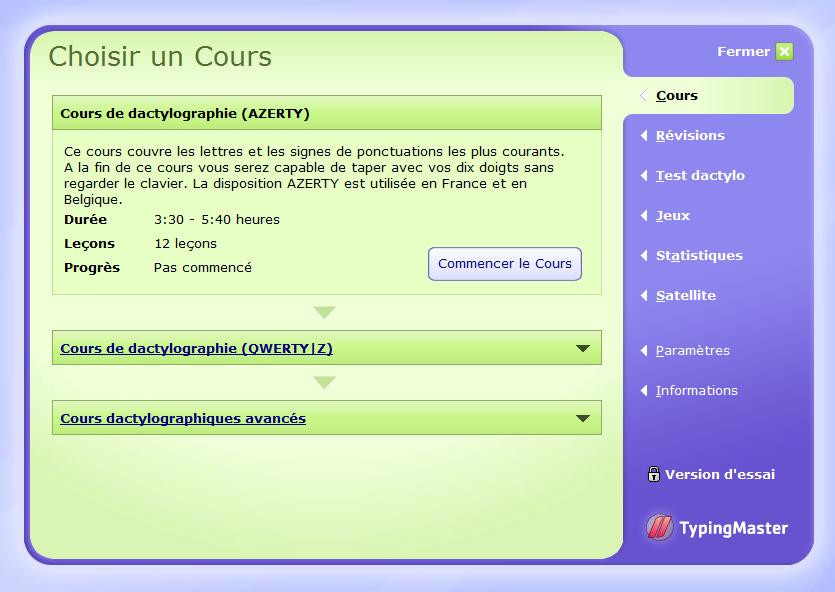This screenshot has width=835, height=592.
Task: Click the arrow icon beside Jeux
Action: tap(644, 215)
